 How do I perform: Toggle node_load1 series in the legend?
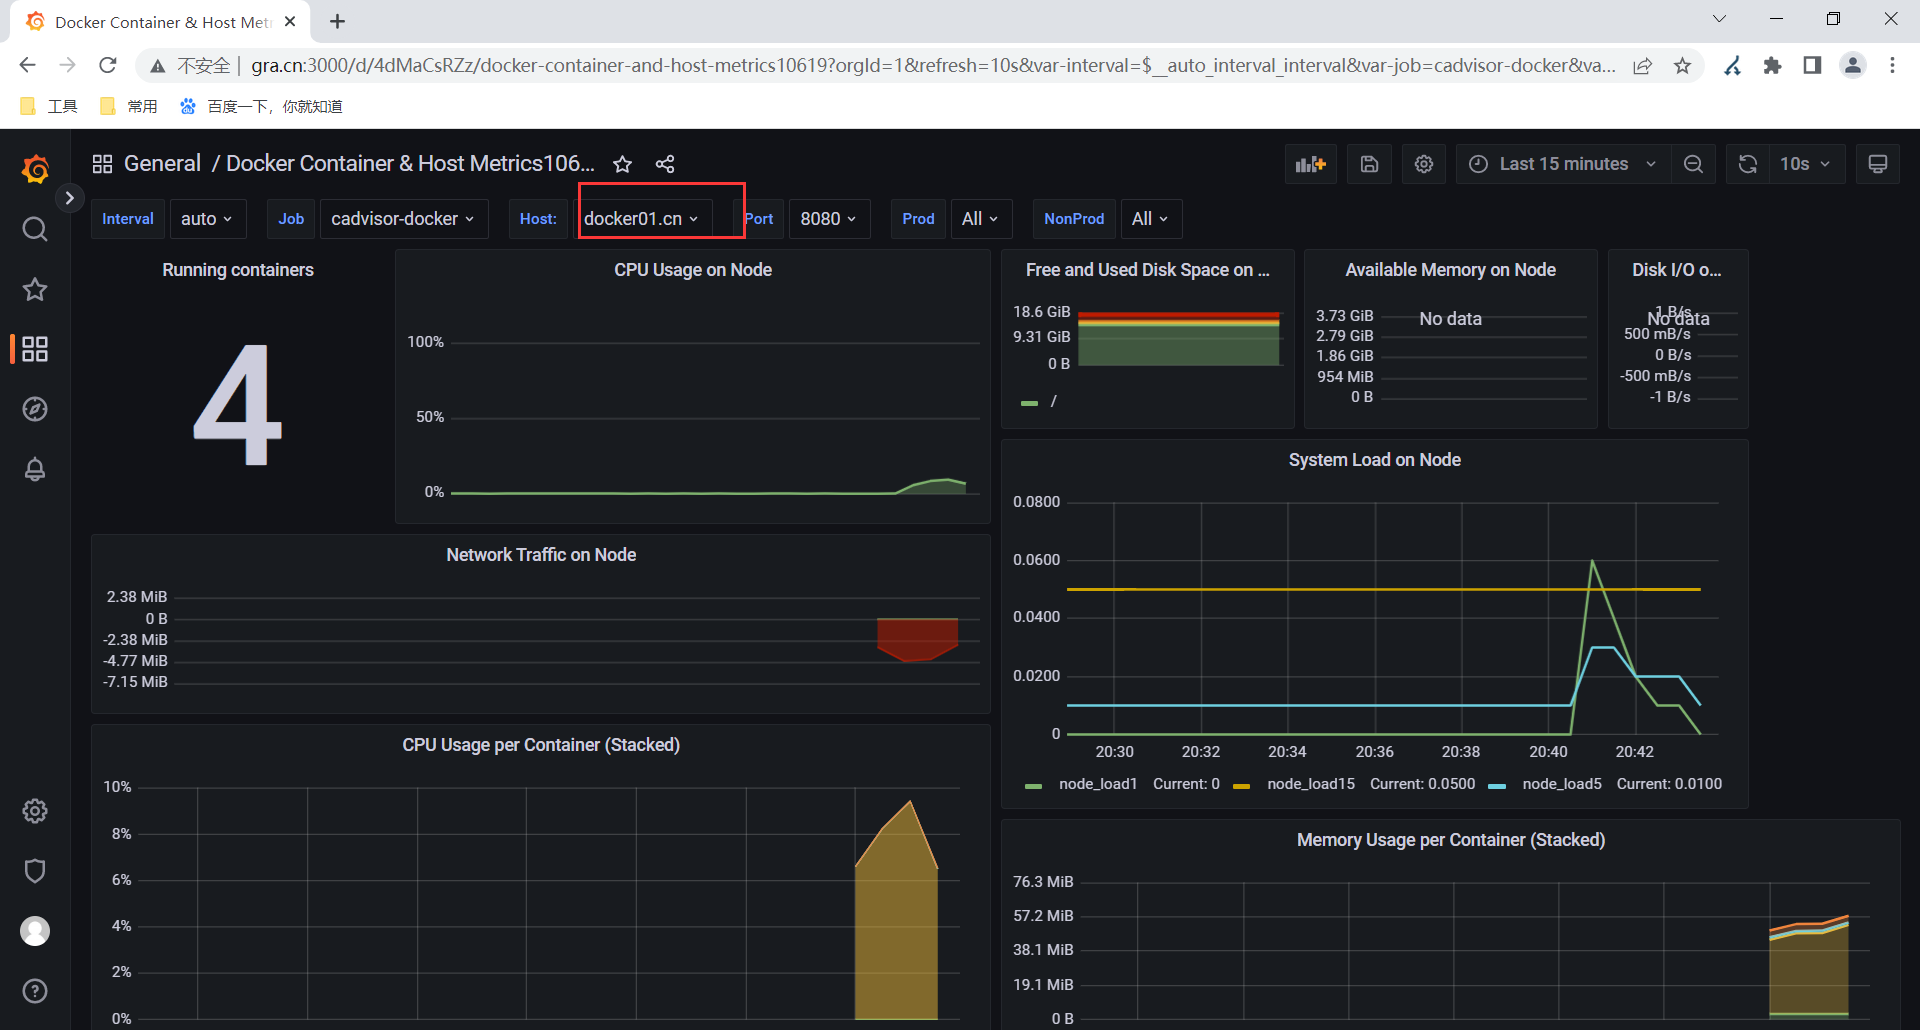point(1098,784)
